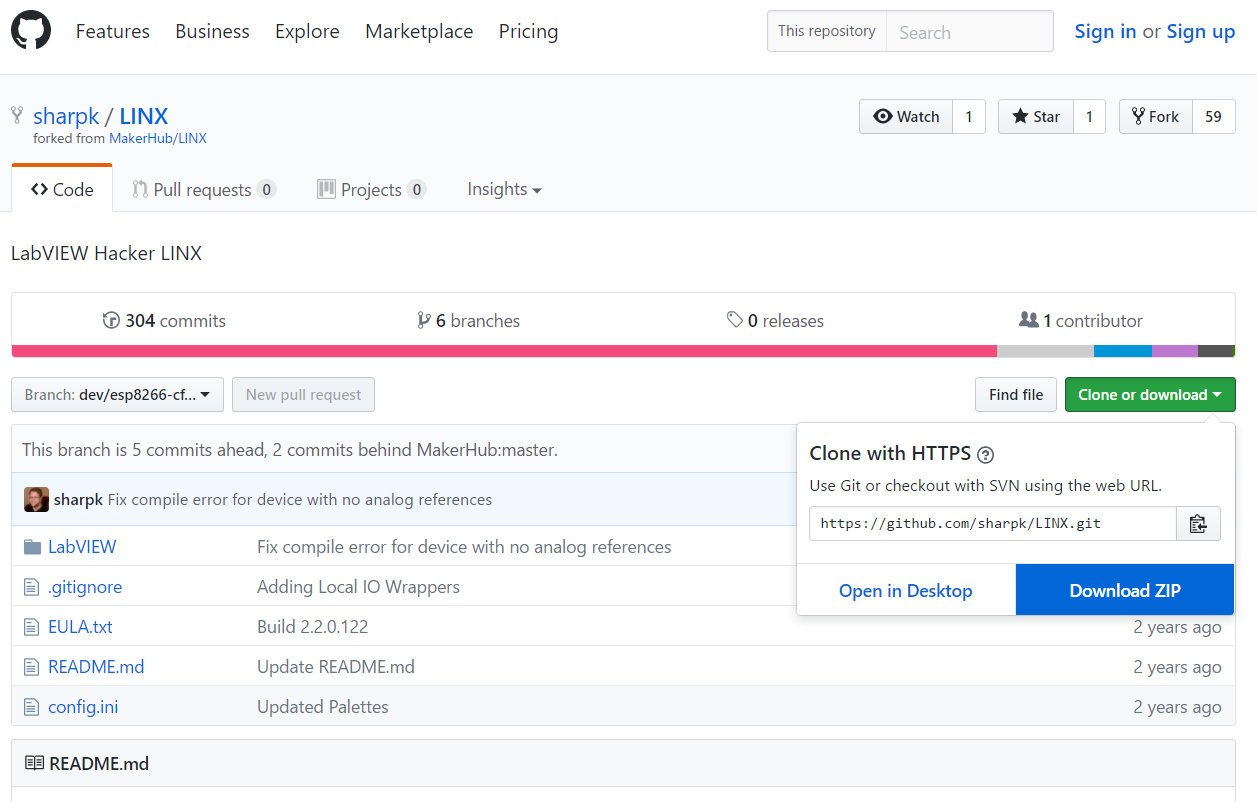This screenshot has height=802, width=1257.
Task: Click the eye icon in the Watch button
Action: pos(883,116)
